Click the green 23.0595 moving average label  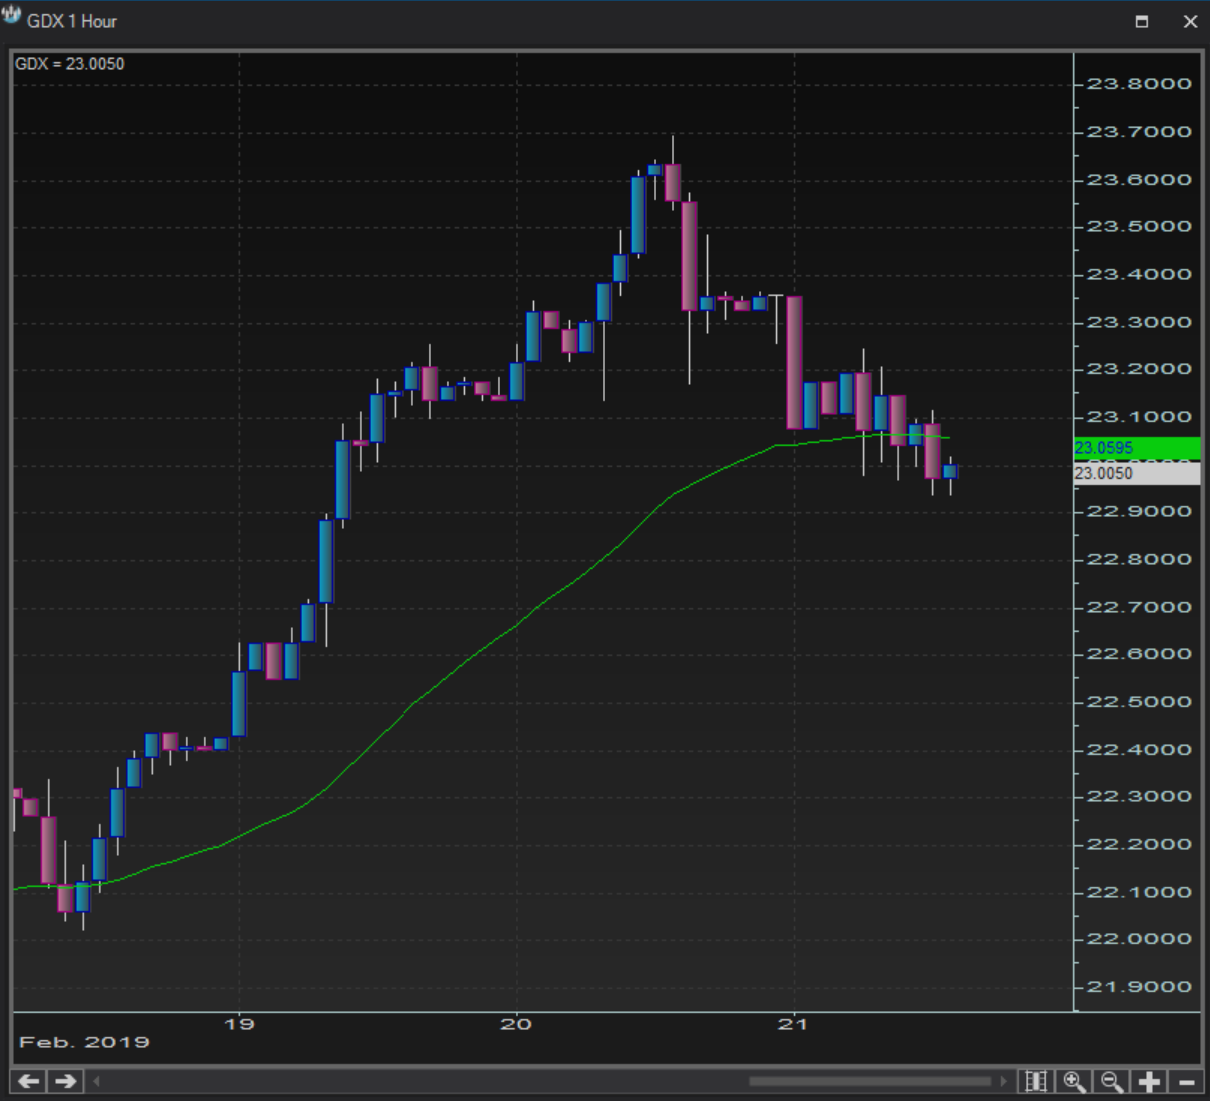tap(1137, 448)
